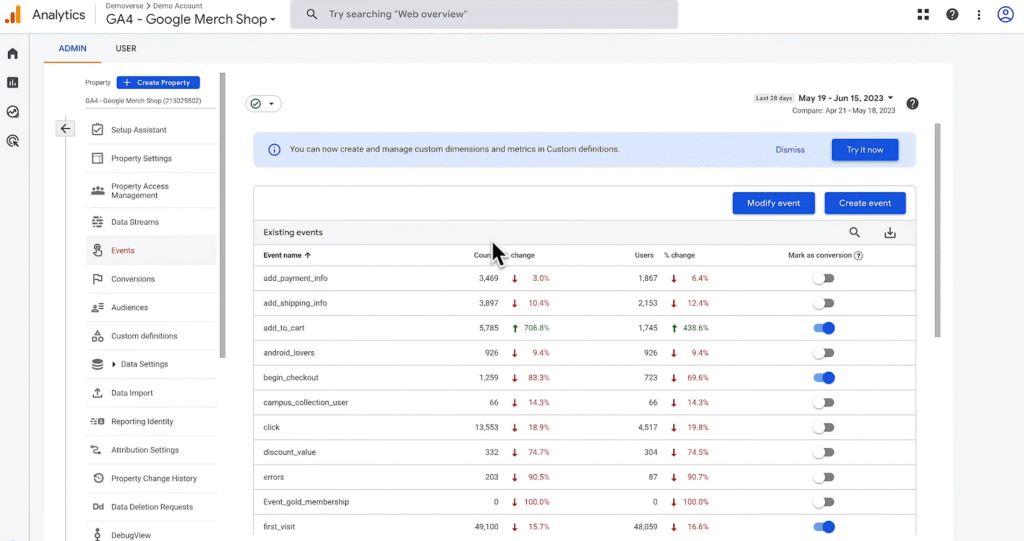Open the user account avatar
The image size is (1024, 541).
[x=1005, y=14]
